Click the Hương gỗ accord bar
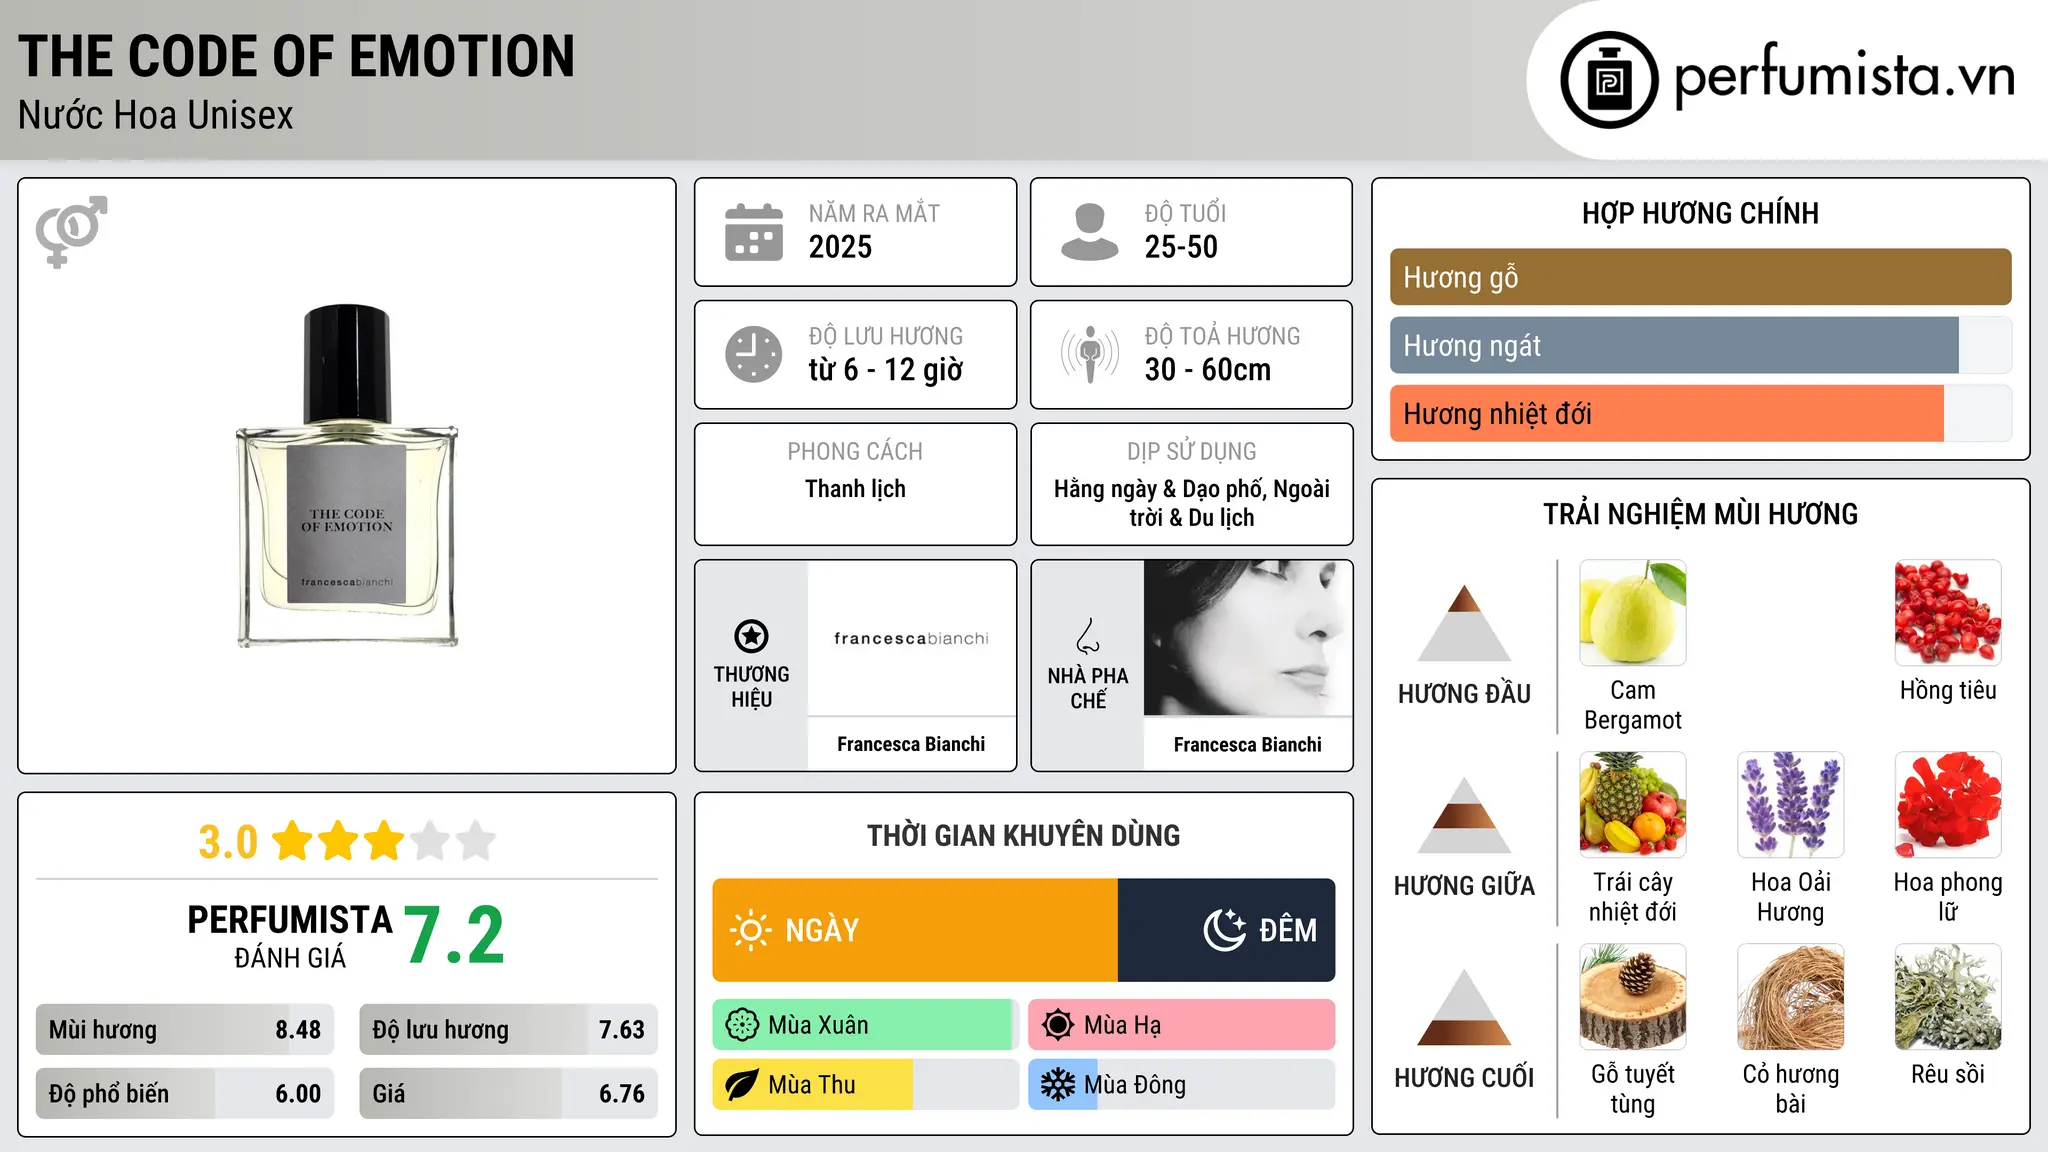The height and width of the screenshot is (1152, 2048). pos(1700,277)
